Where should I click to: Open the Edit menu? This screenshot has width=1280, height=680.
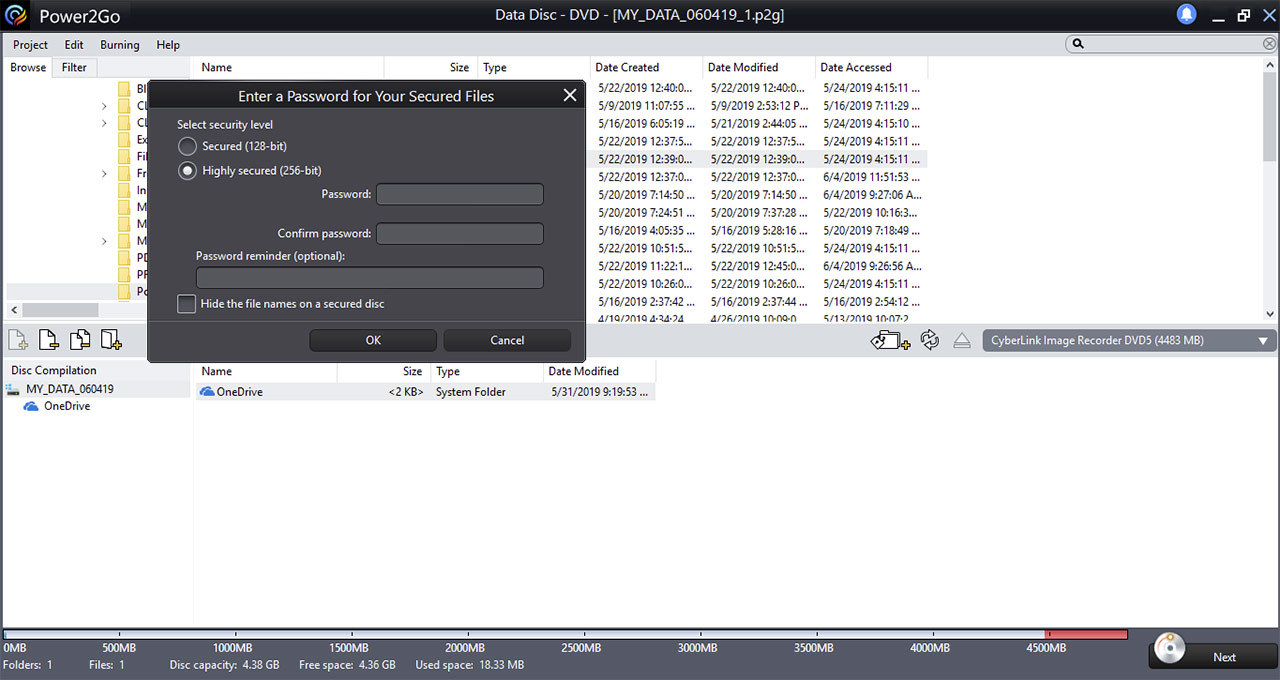[x=74, y=45]
